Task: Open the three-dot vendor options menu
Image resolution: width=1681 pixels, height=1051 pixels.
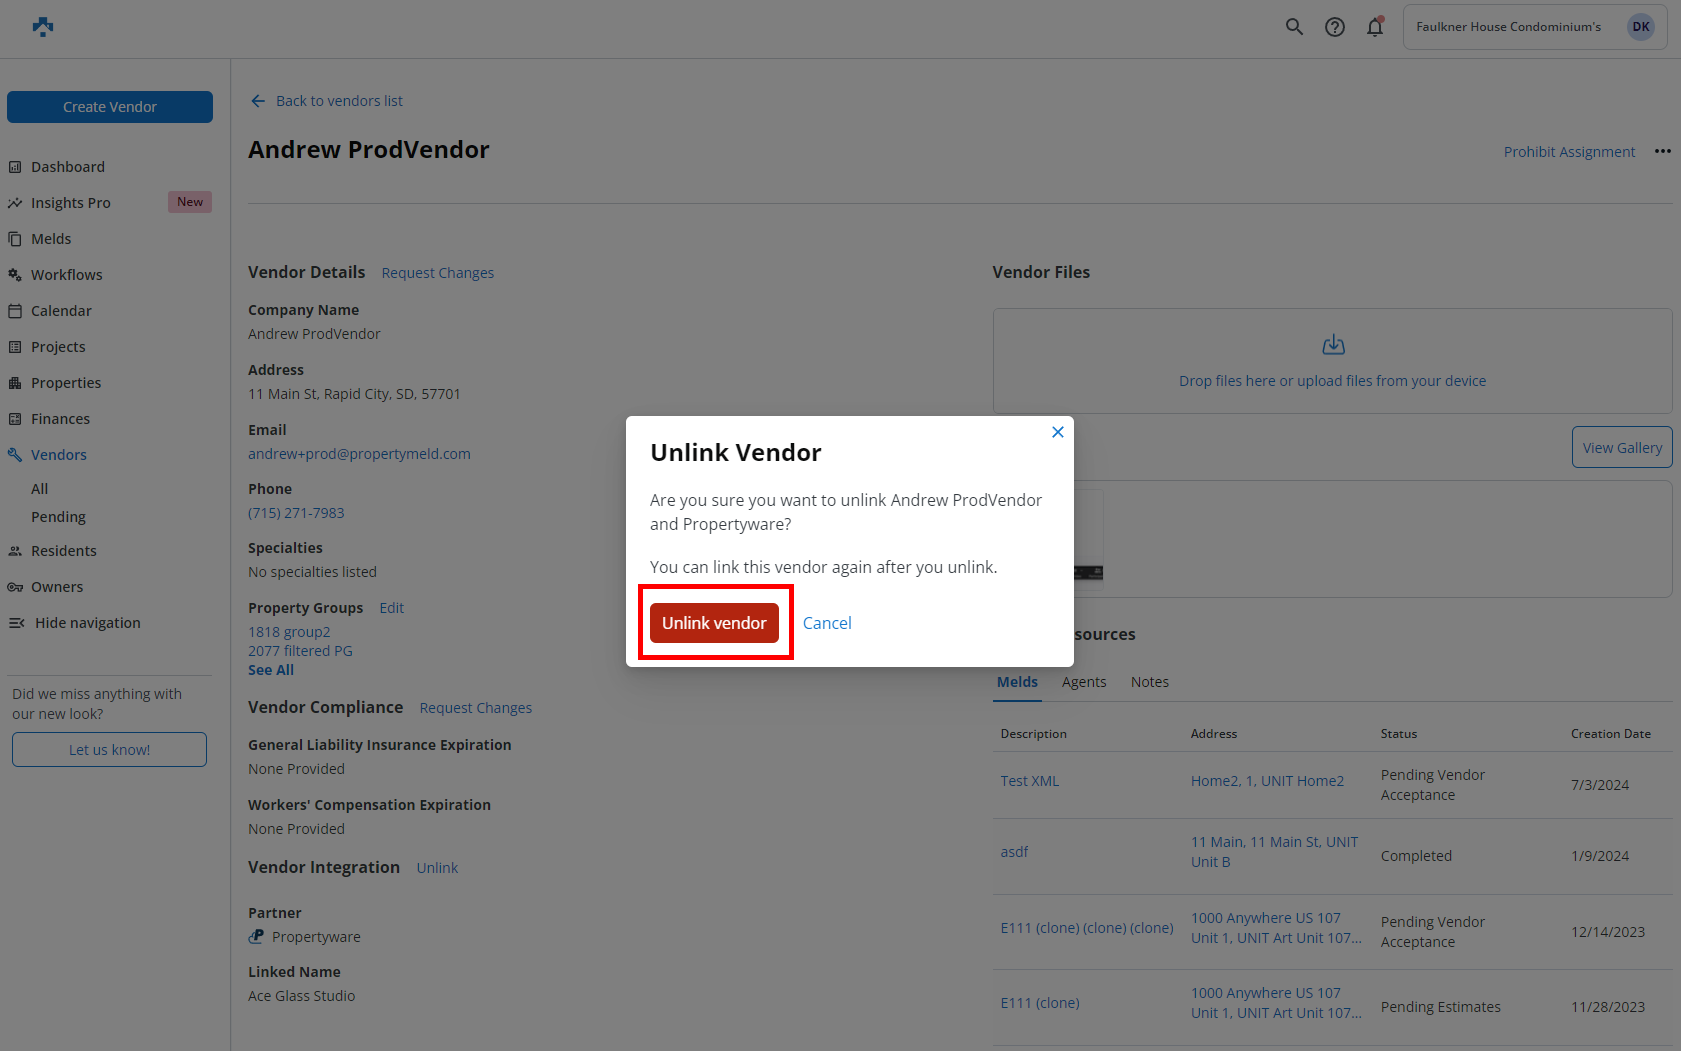Action: tap(1662, 151)
